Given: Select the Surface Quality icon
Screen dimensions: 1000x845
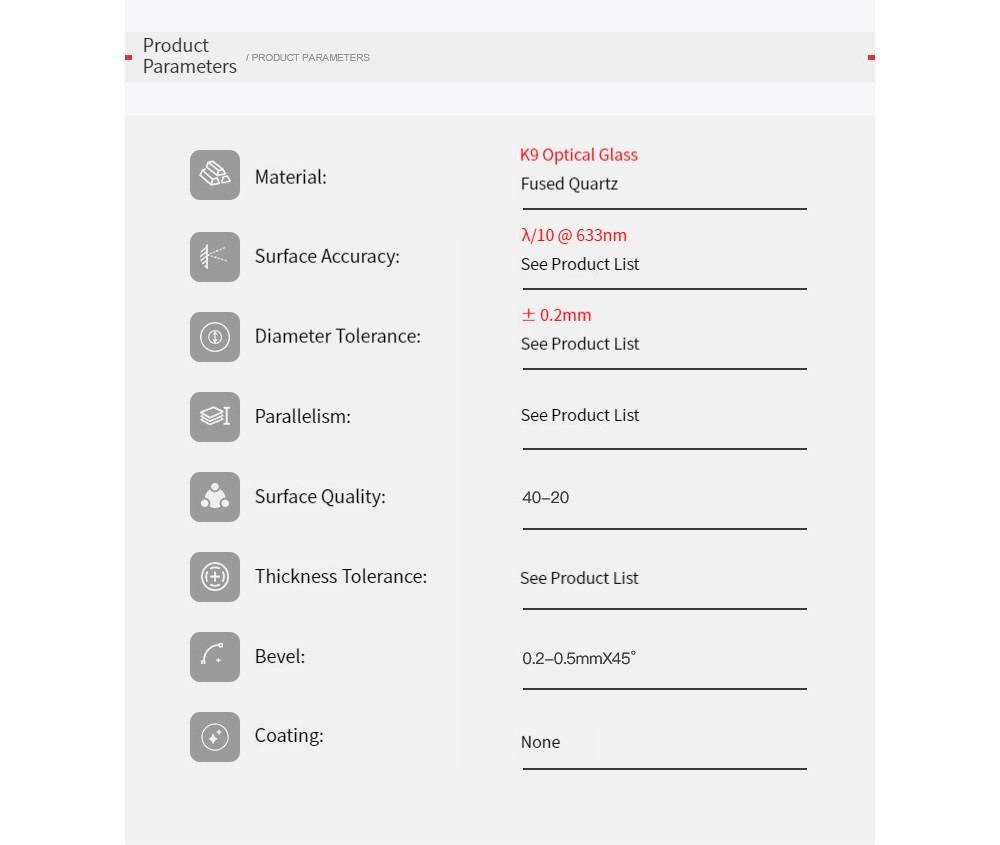Looking at the screenshot, I should (x=215, y=497).
